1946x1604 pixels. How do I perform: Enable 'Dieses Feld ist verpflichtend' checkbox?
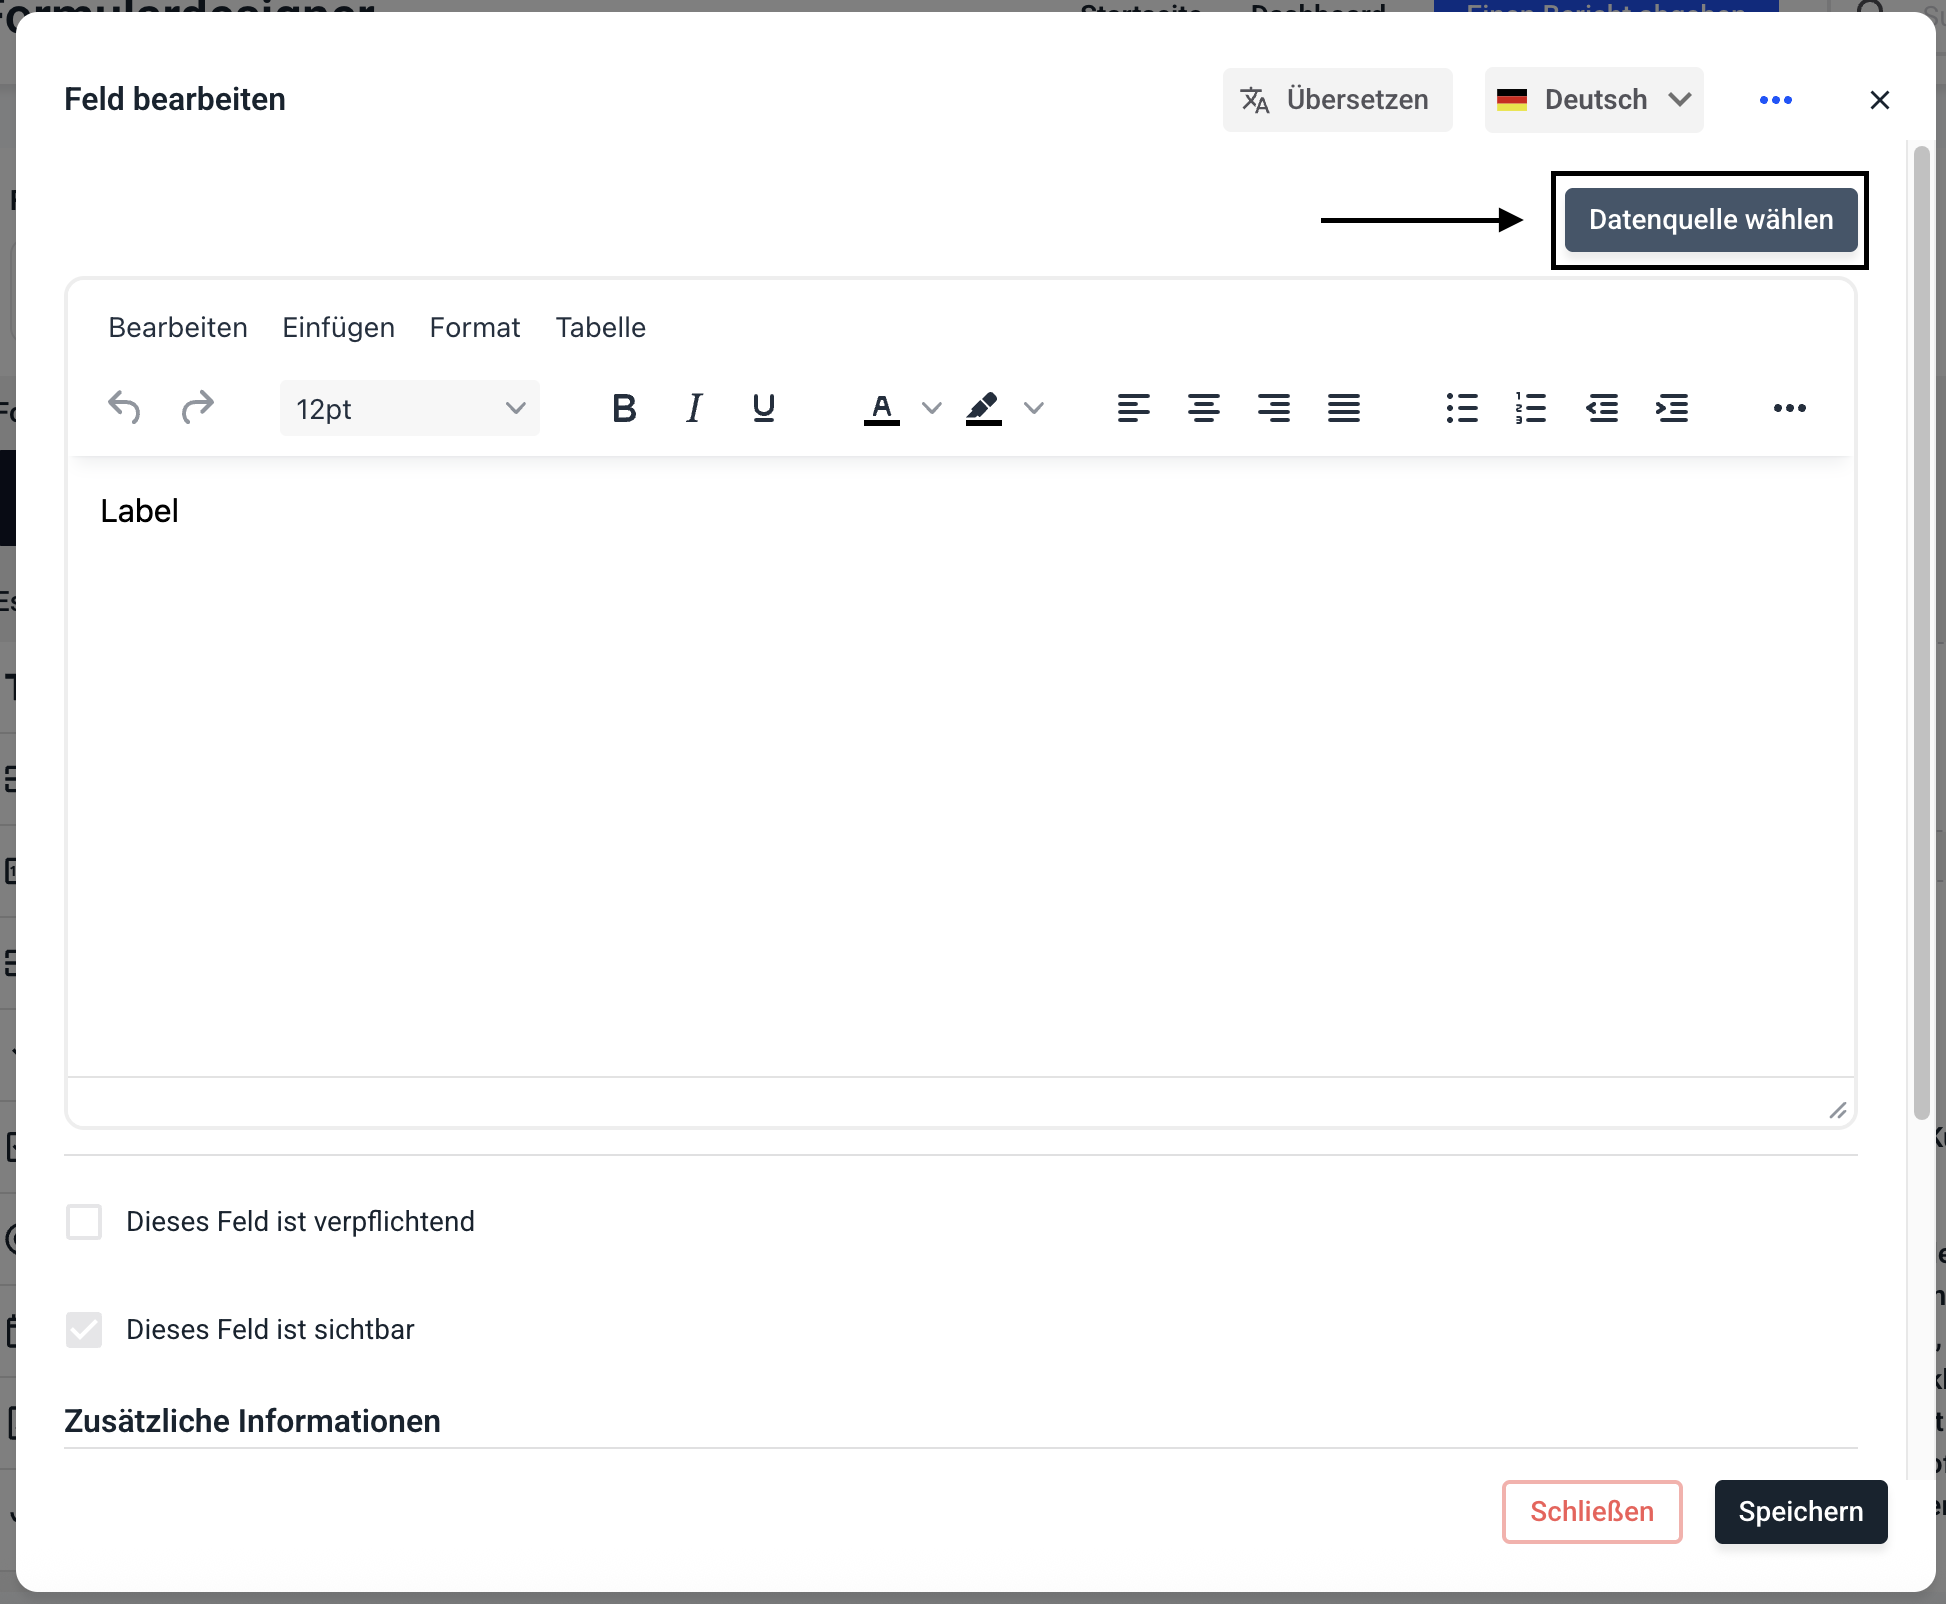tap(84, 1222)
